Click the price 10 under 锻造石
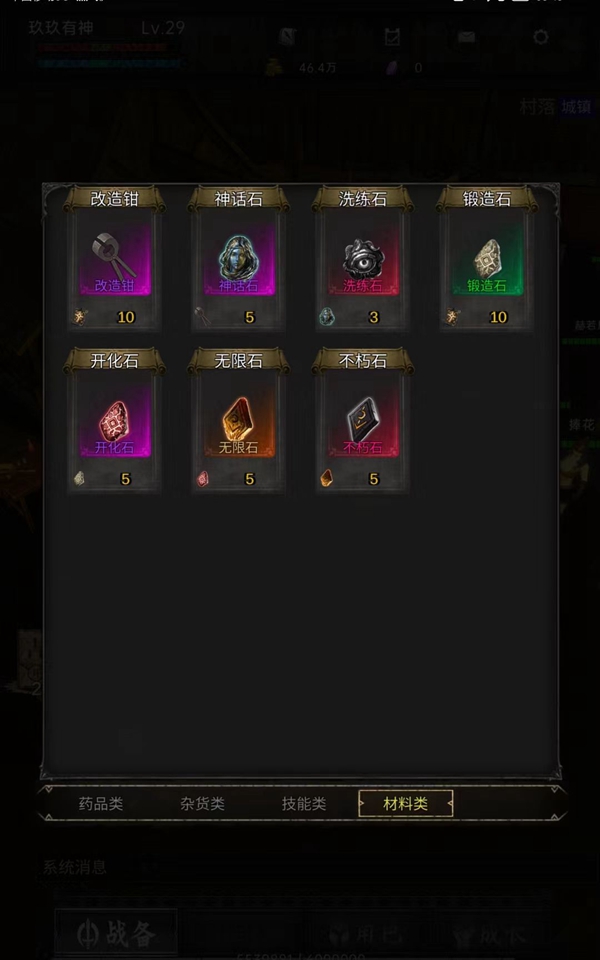The height and width of the screenshot is (960, 600). point(498,317)
